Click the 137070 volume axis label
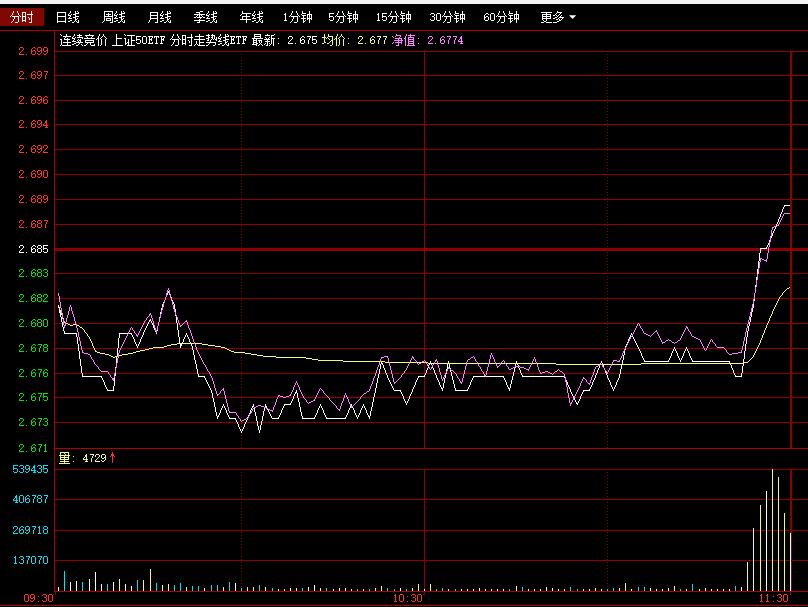This screenshot has width=808, height=607. [30, 560]
